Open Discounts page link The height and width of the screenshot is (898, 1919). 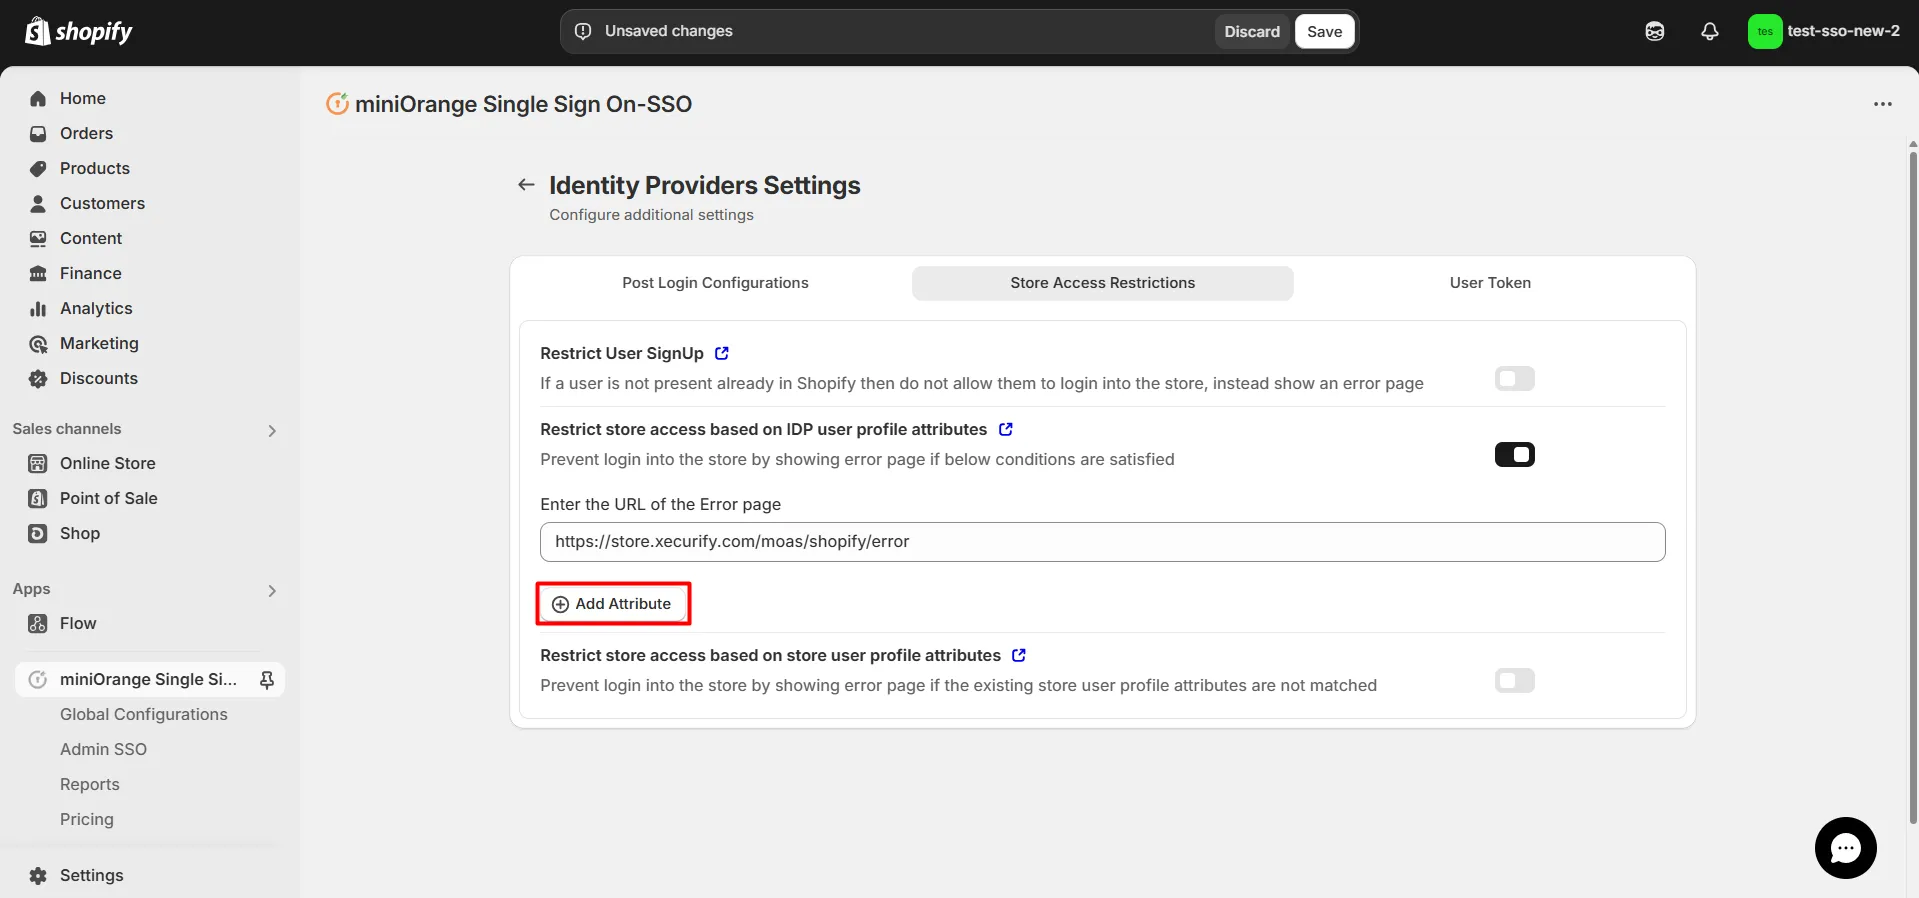(x=99, y=378)
